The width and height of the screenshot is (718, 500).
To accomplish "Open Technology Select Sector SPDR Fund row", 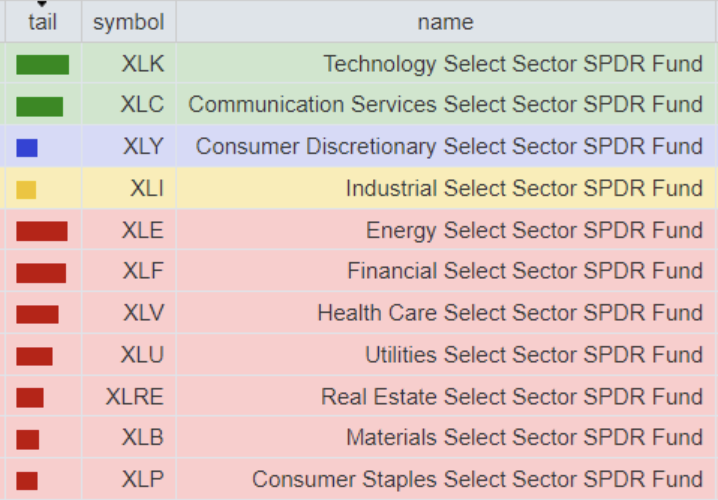I will coord(513,65).
